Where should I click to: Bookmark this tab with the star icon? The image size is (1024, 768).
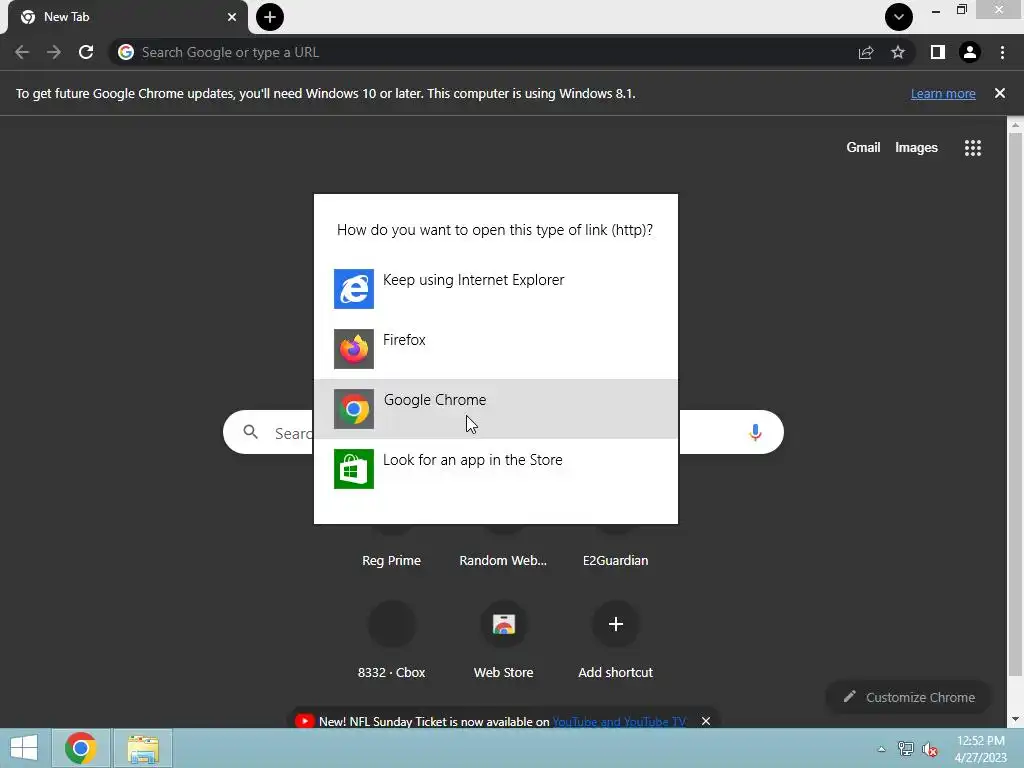(898, 52)
